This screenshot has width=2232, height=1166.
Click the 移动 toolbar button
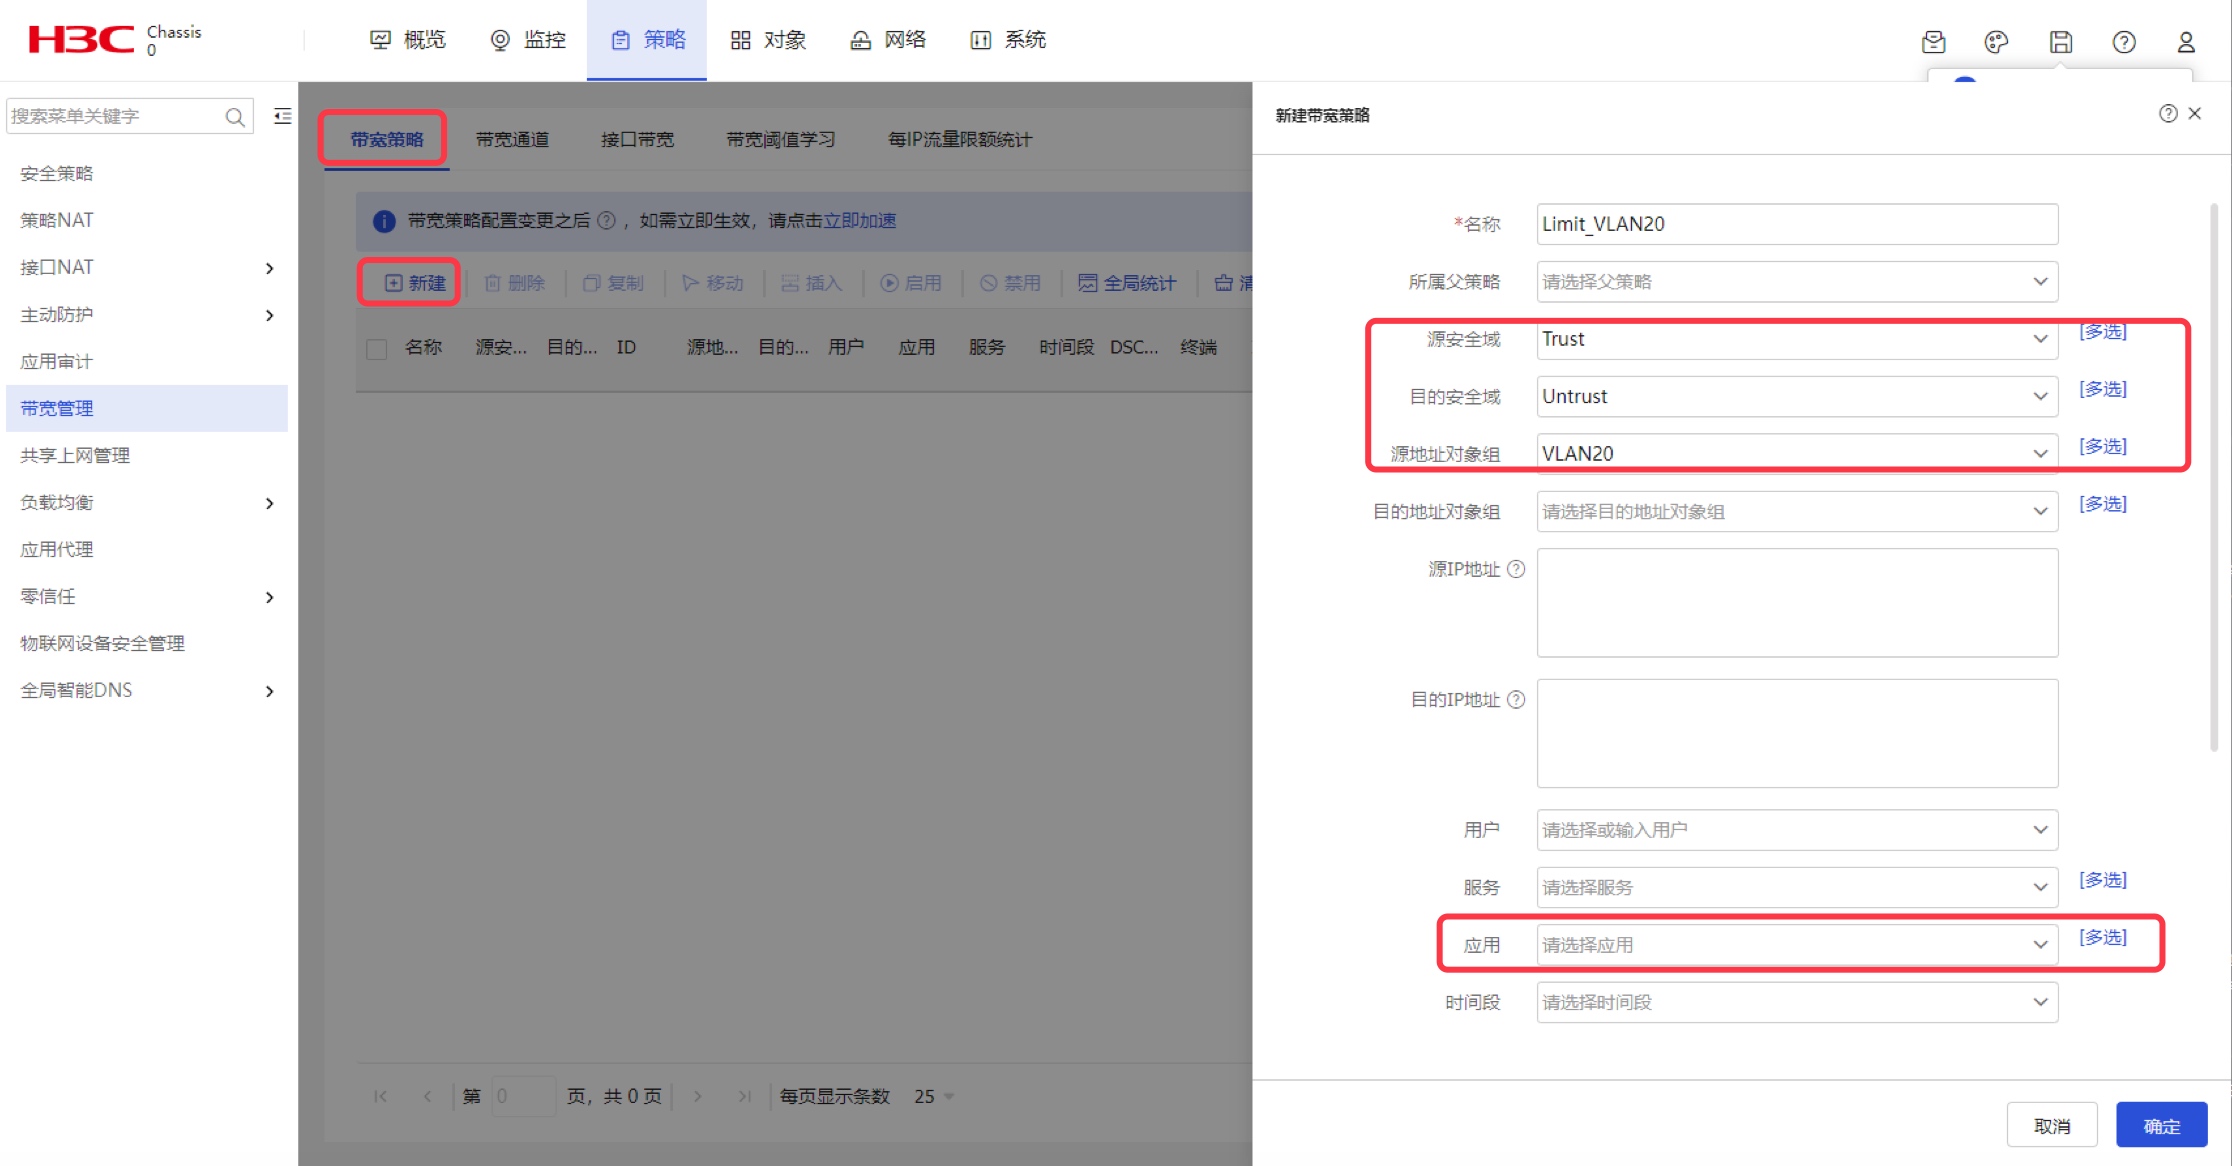pyautogui.click(x=712, y=283)
